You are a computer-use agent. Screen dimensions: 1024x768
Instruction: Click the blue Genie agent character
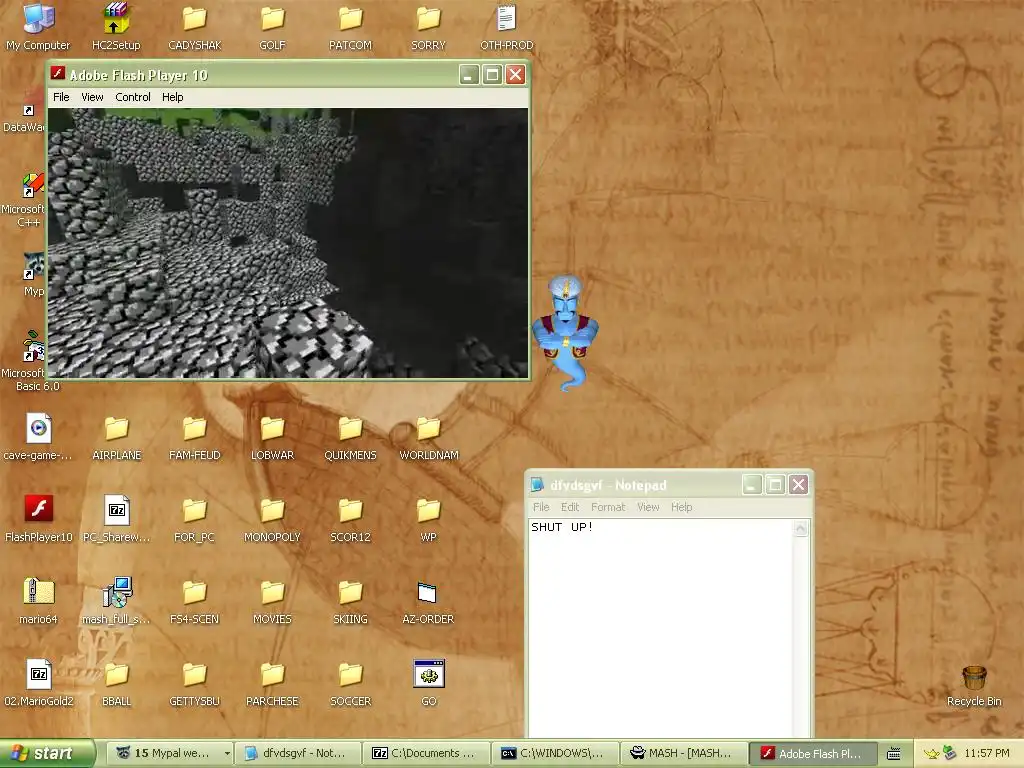click(x=566, y=332)
